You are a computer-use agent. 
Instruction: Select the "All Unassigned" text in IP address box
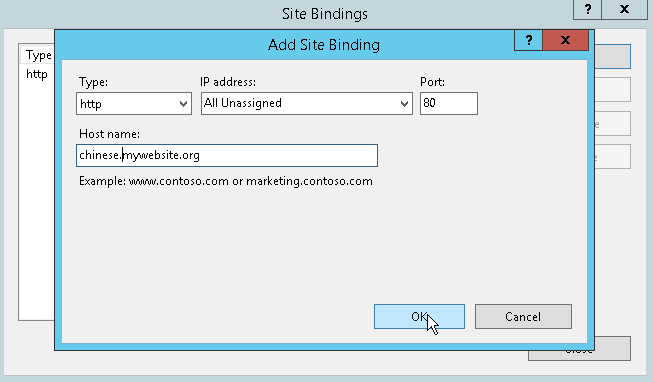tap(243, 103)
